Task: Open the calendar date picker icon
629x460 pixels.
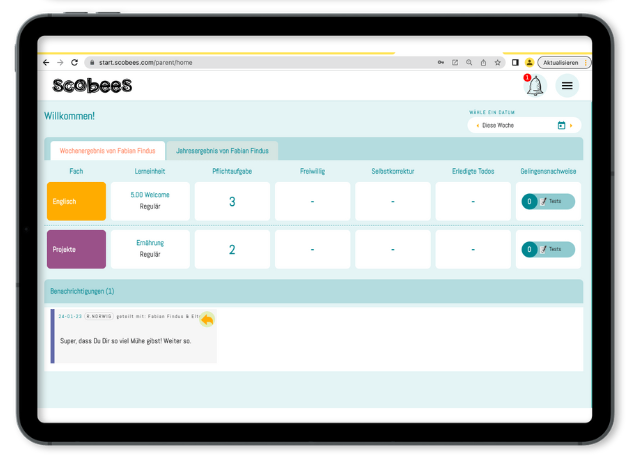Action: click(561, 126)
